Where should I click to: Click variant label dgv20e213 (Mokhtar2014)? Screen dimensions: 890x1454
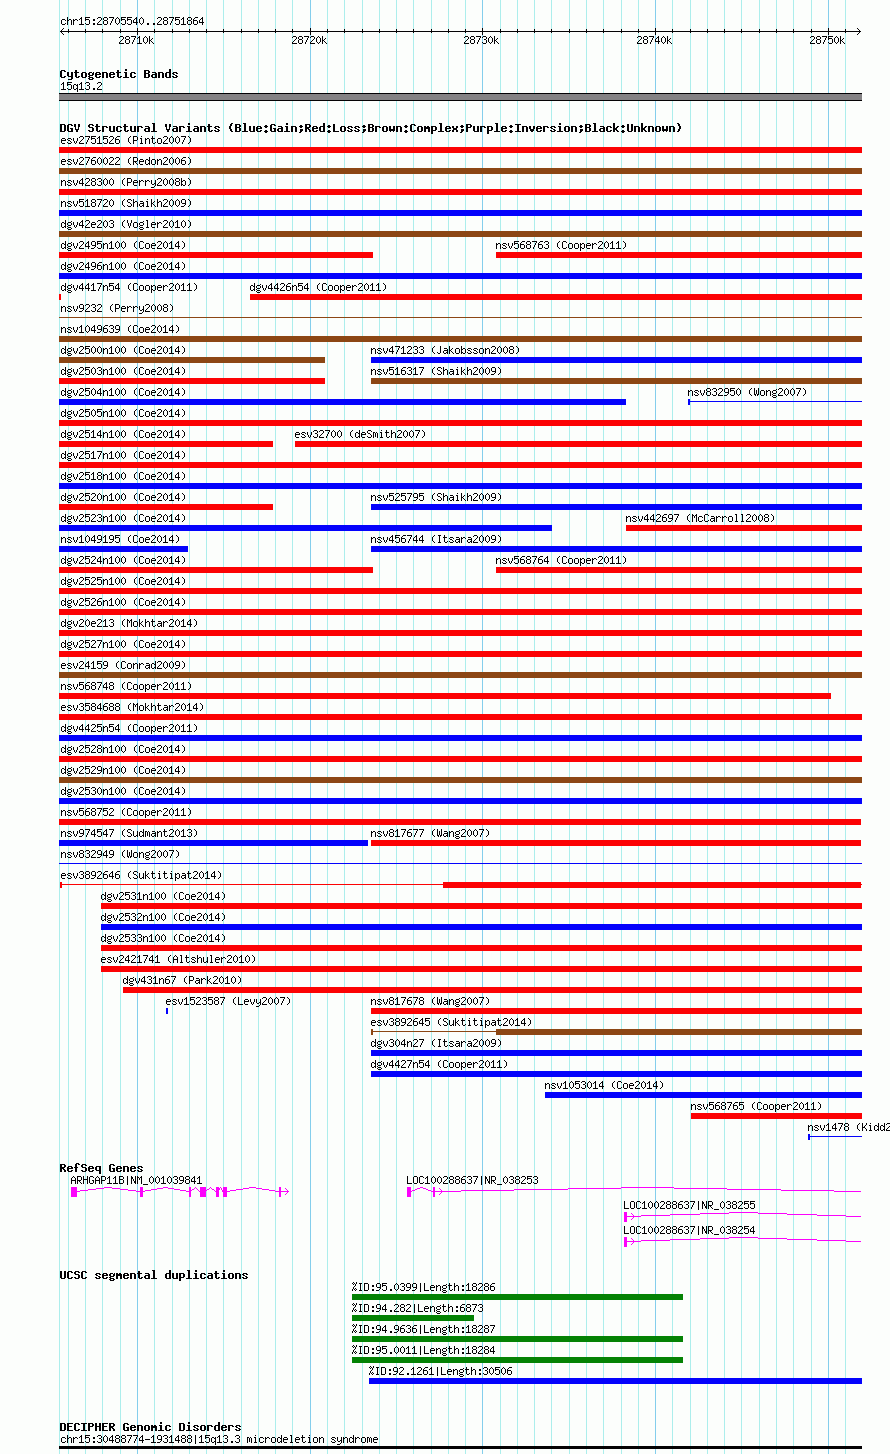(129, 623)
